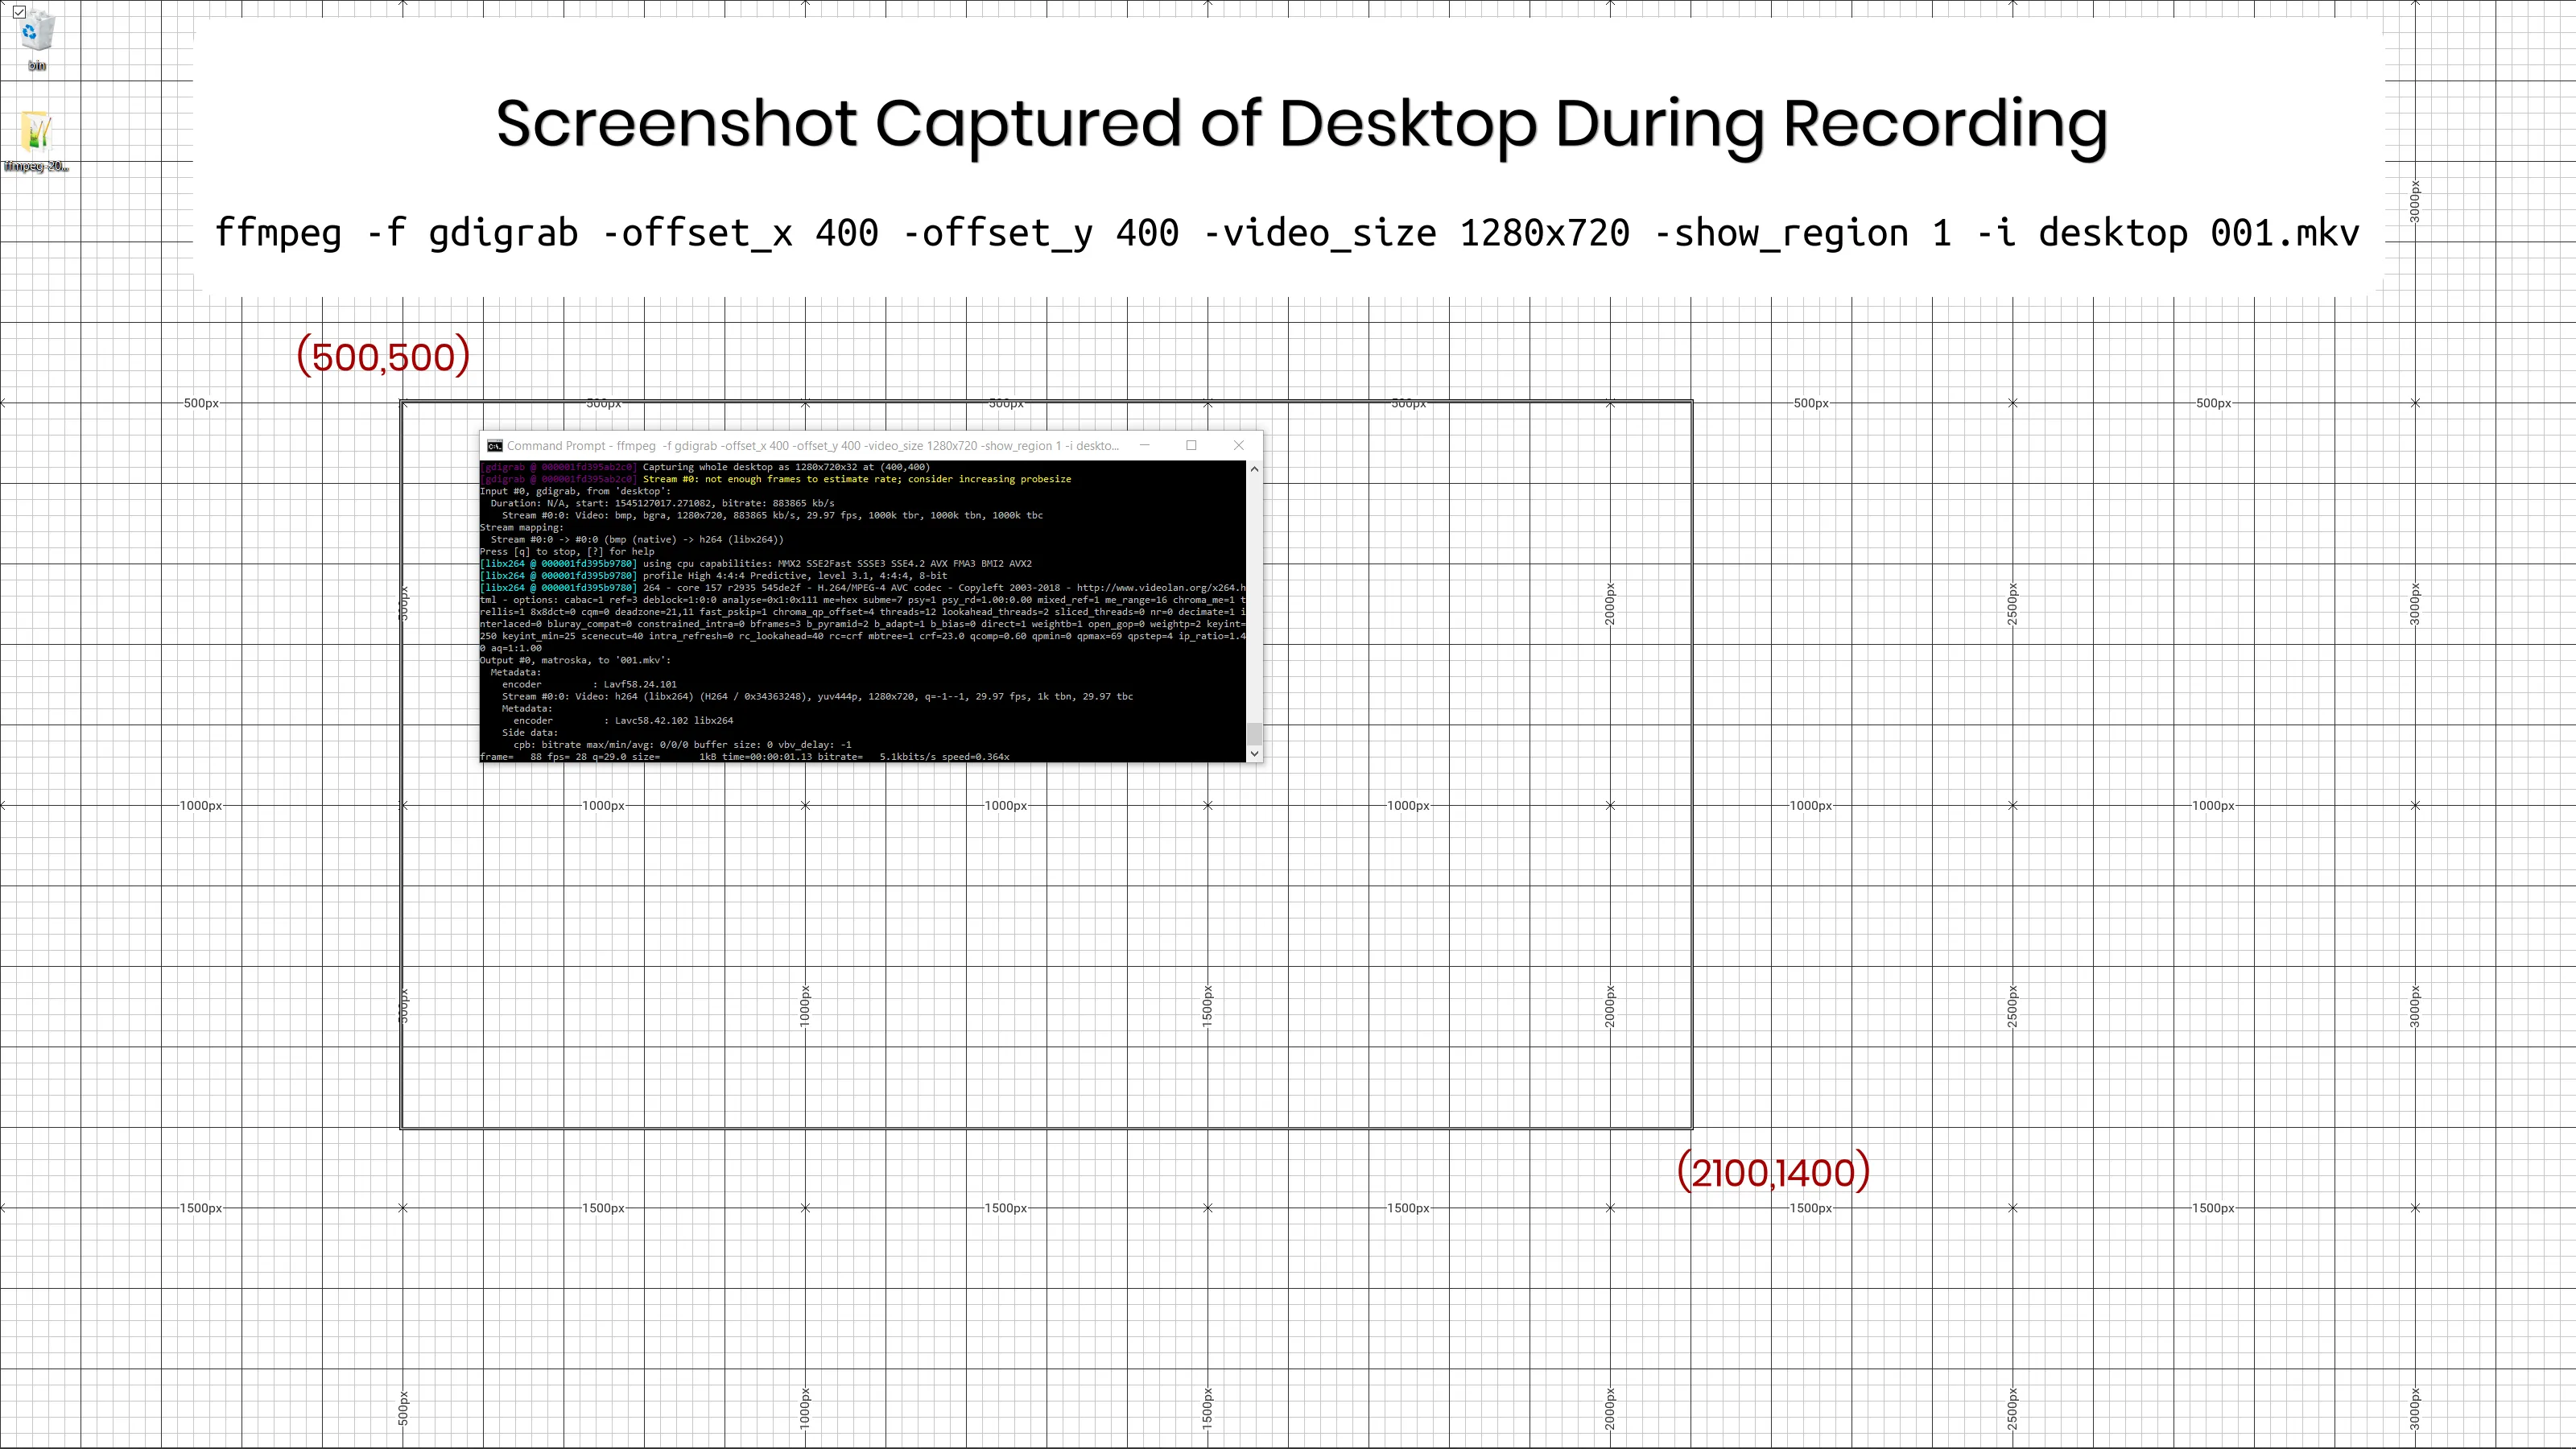Select the Recycle Bin desktop icon

point(37,33)
